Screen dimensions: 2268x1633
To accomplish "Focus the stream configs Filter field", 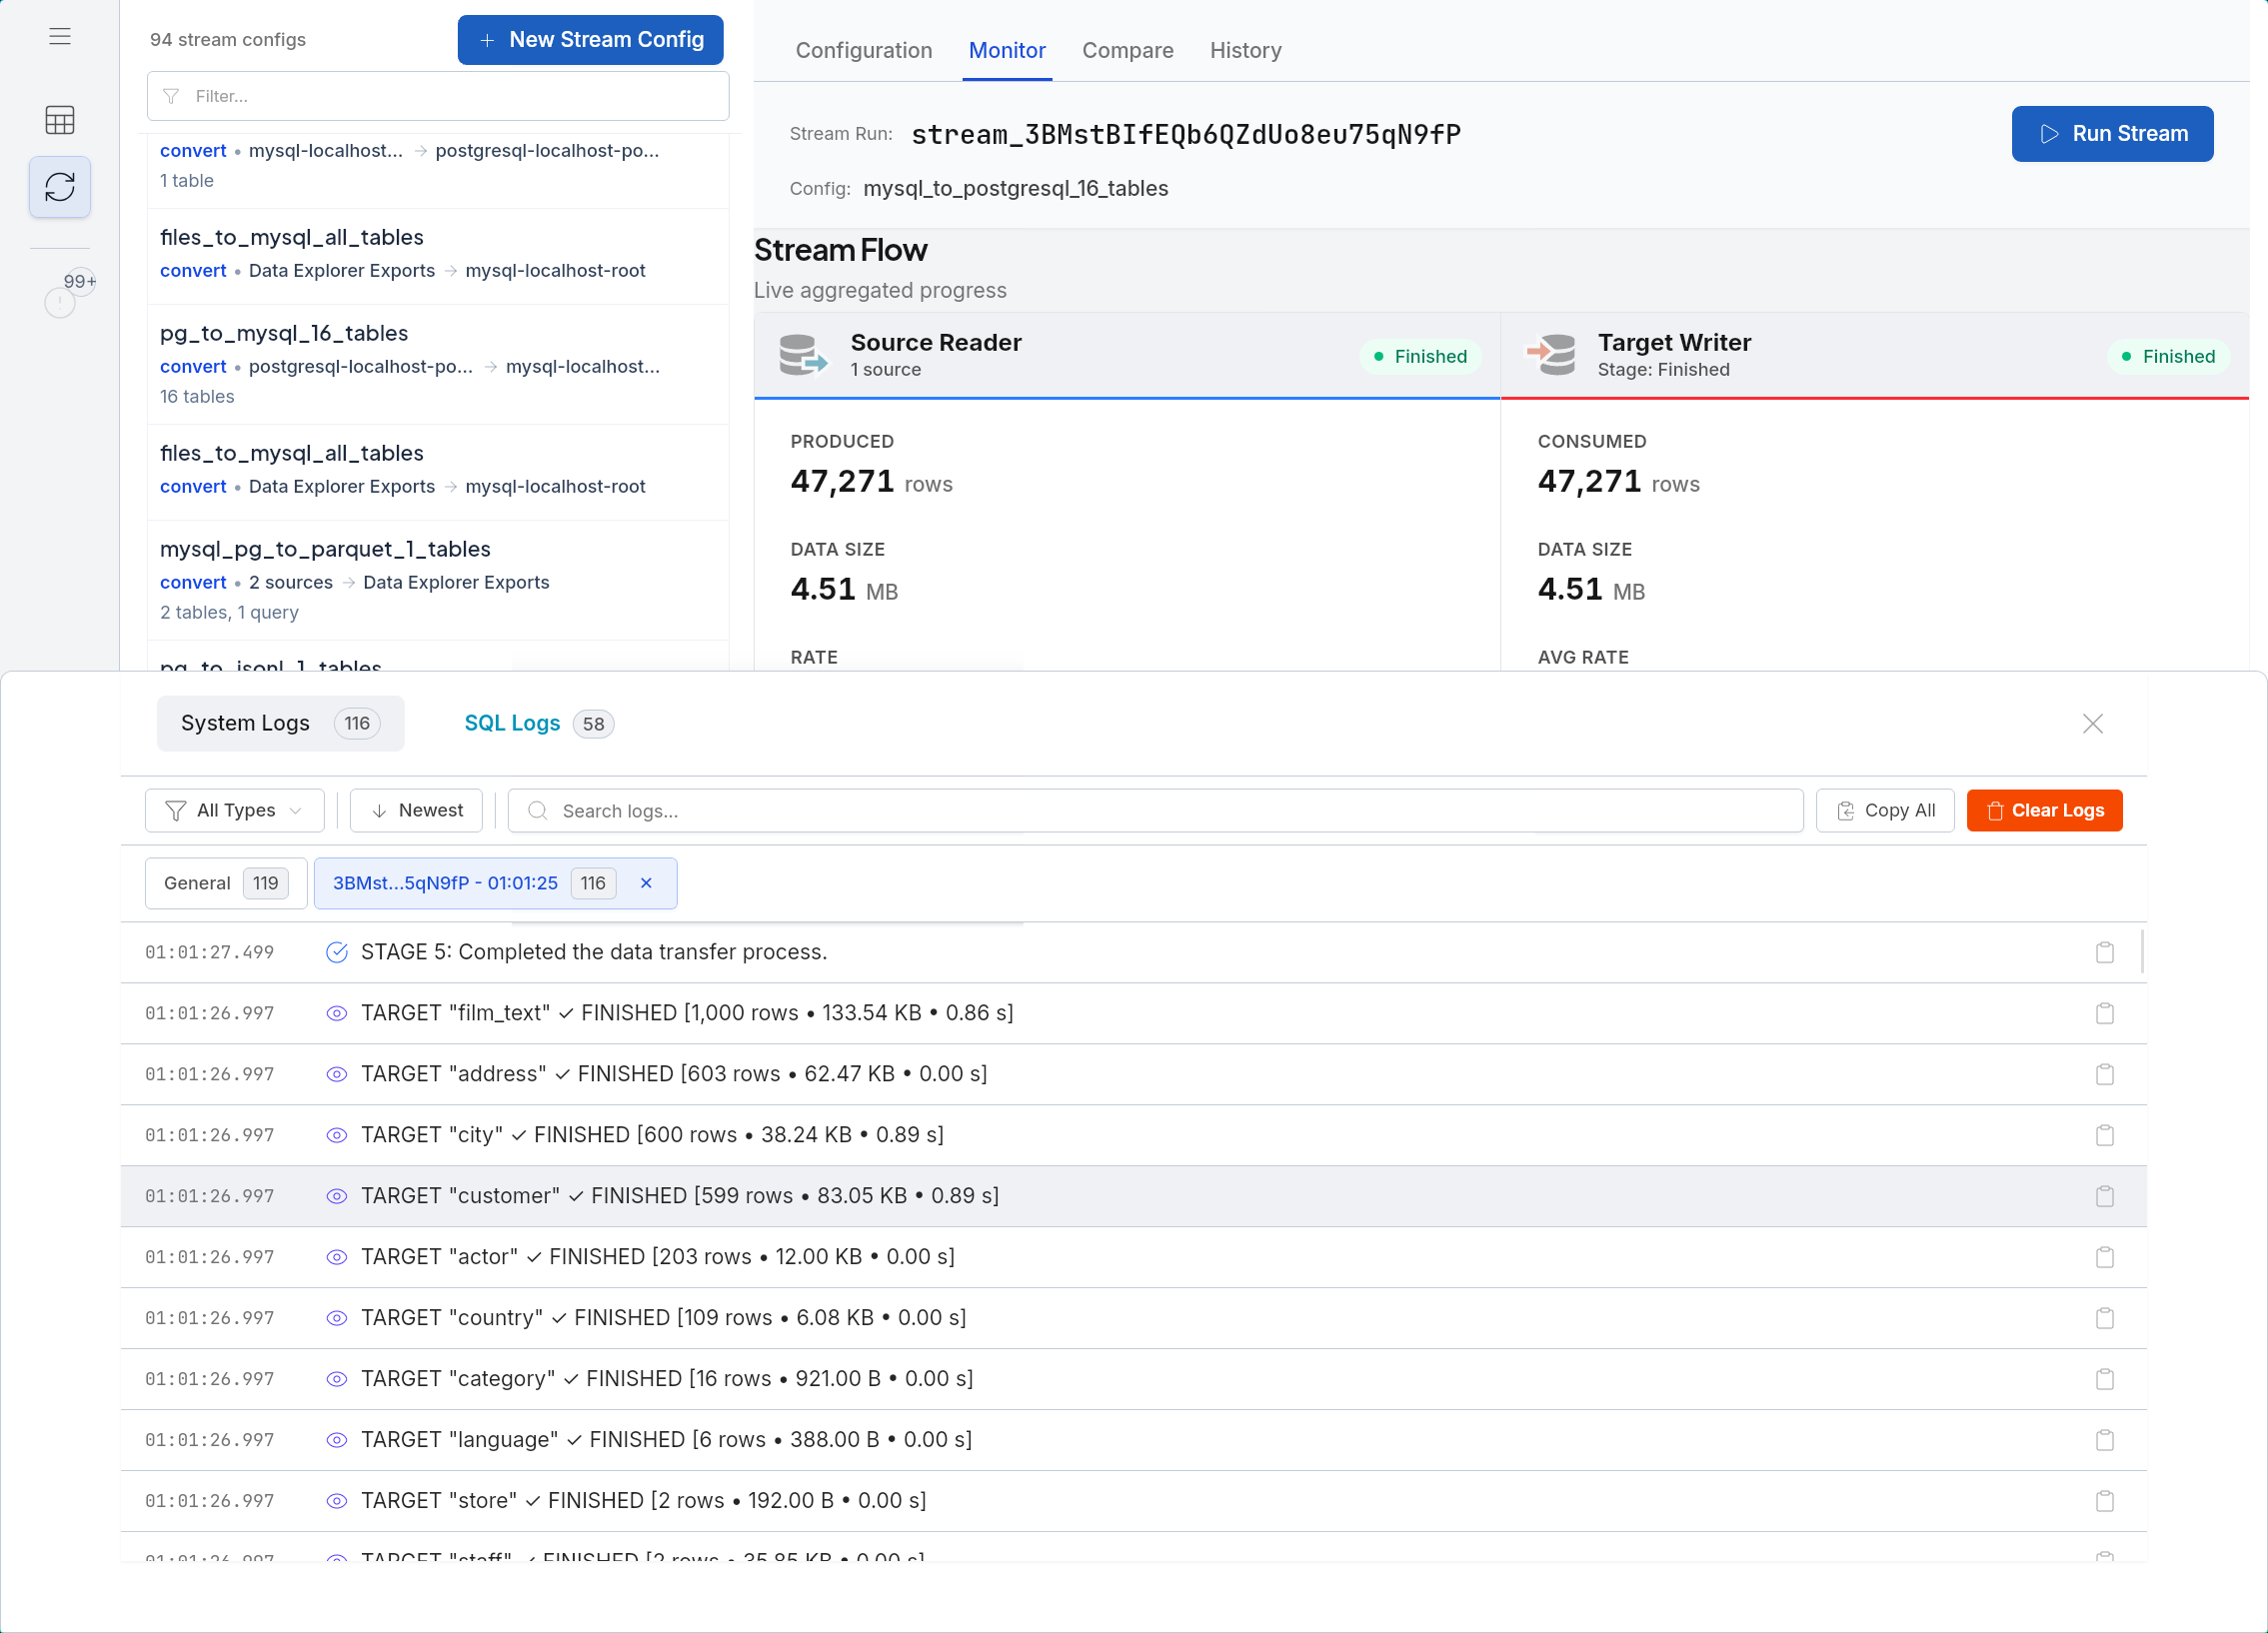I will [438, 96].
